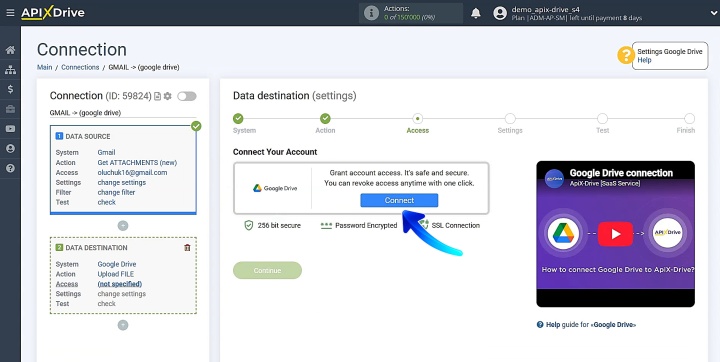This screenshot has width=720, height=362.
Task: Click the yellow question mark help icon
Action: [x=625, y=56]
